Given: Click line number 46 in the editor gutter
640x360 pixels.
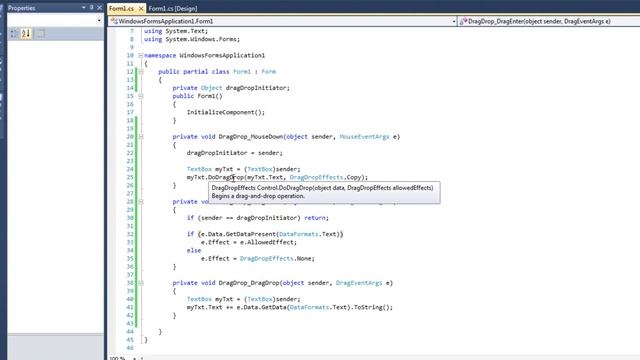Looking at the screenshot, I should tap(130, 348).
